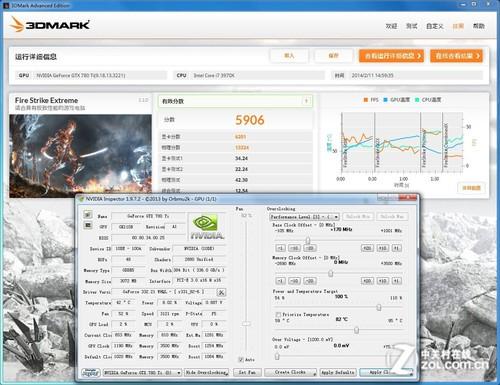Image resolution: width=500 pixels, height=385 pixels.
Task: Click the Driver Version field
Action: pos(163,292)
